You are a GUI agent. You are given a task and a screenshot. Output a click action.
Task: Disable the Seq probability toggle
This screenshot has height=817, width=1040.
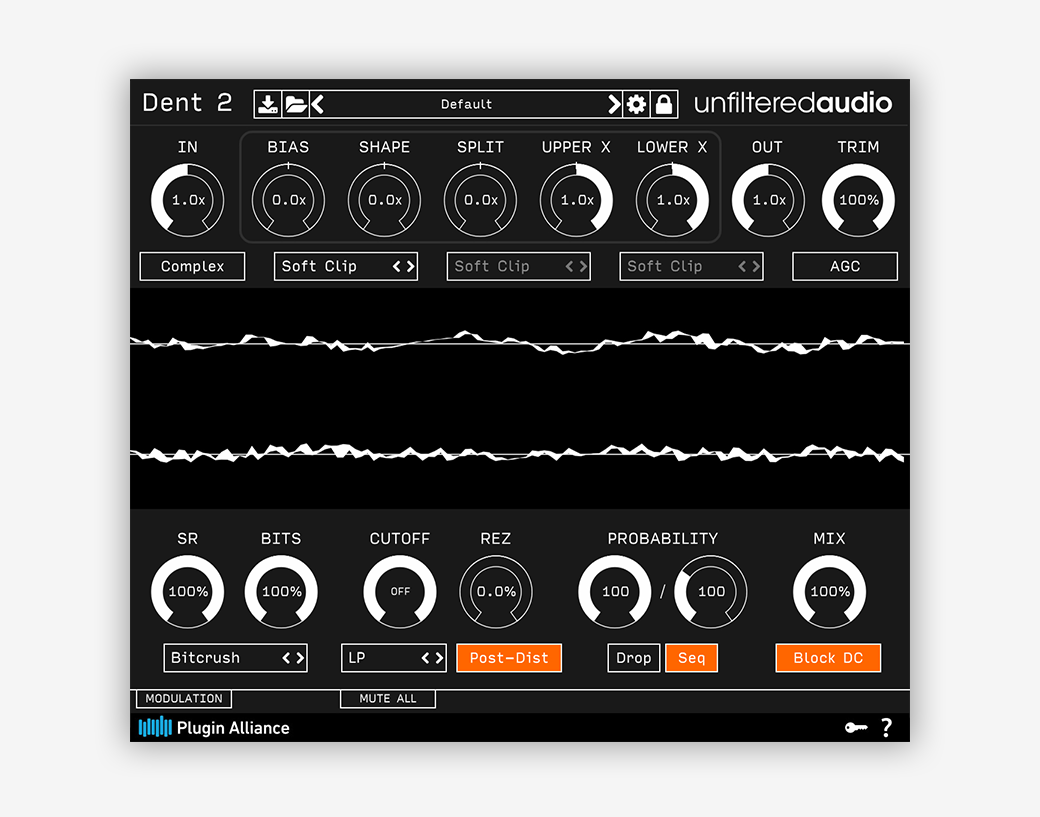click(x=691, y=658)
